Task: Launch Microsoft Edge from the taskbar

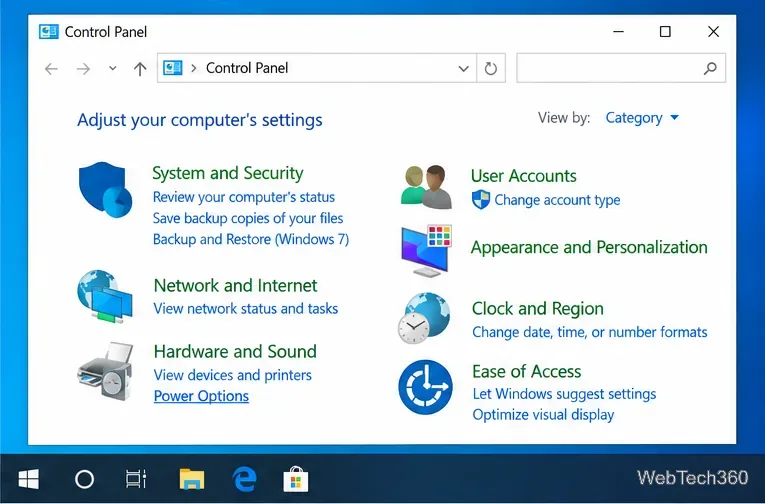Action: [x=244, y=479]
